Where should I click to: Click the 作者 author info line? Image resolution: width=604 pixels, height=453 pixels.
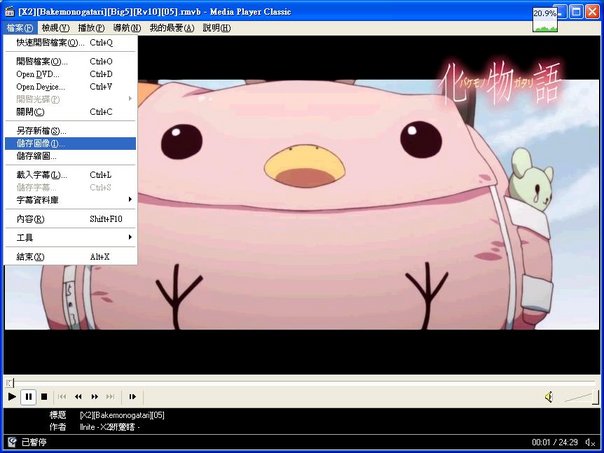point(95,427)
